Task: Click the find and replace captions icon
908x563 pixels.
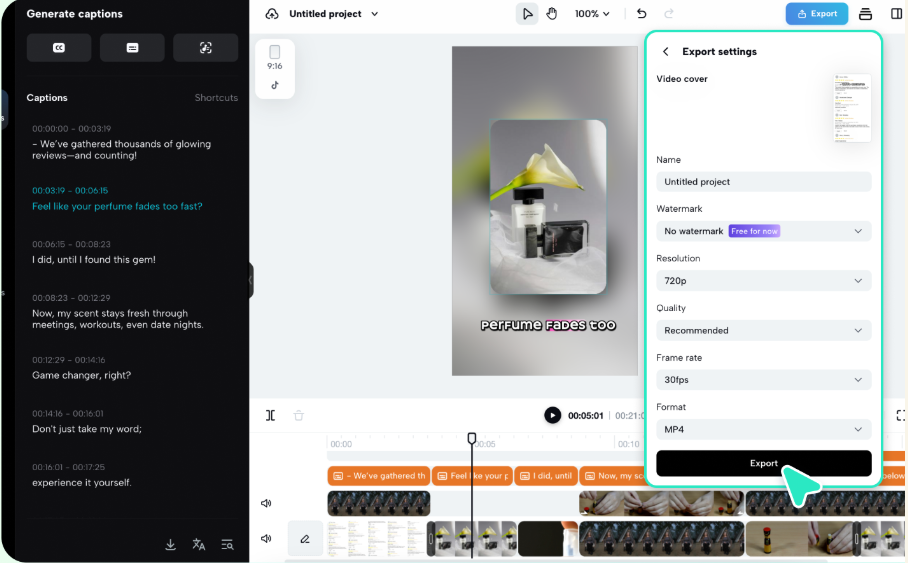Action: click(228, 544)
